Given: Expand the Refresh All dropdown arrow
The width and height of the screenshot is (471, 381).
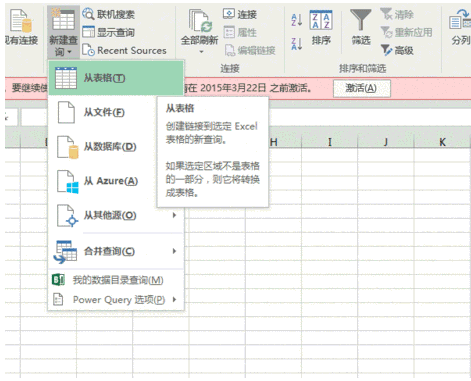Looking at the screenshot, I should pyautogui.click(x=201, y=52).
